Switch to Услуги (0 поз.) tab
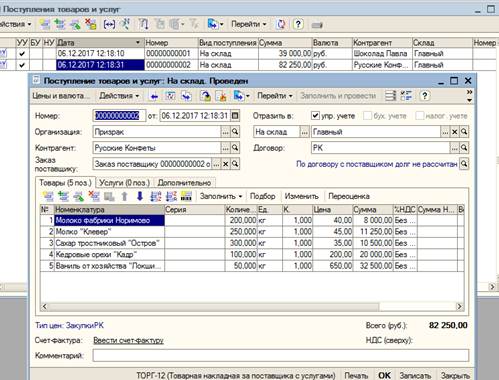 pyautogui.click(x=125, y=183)
